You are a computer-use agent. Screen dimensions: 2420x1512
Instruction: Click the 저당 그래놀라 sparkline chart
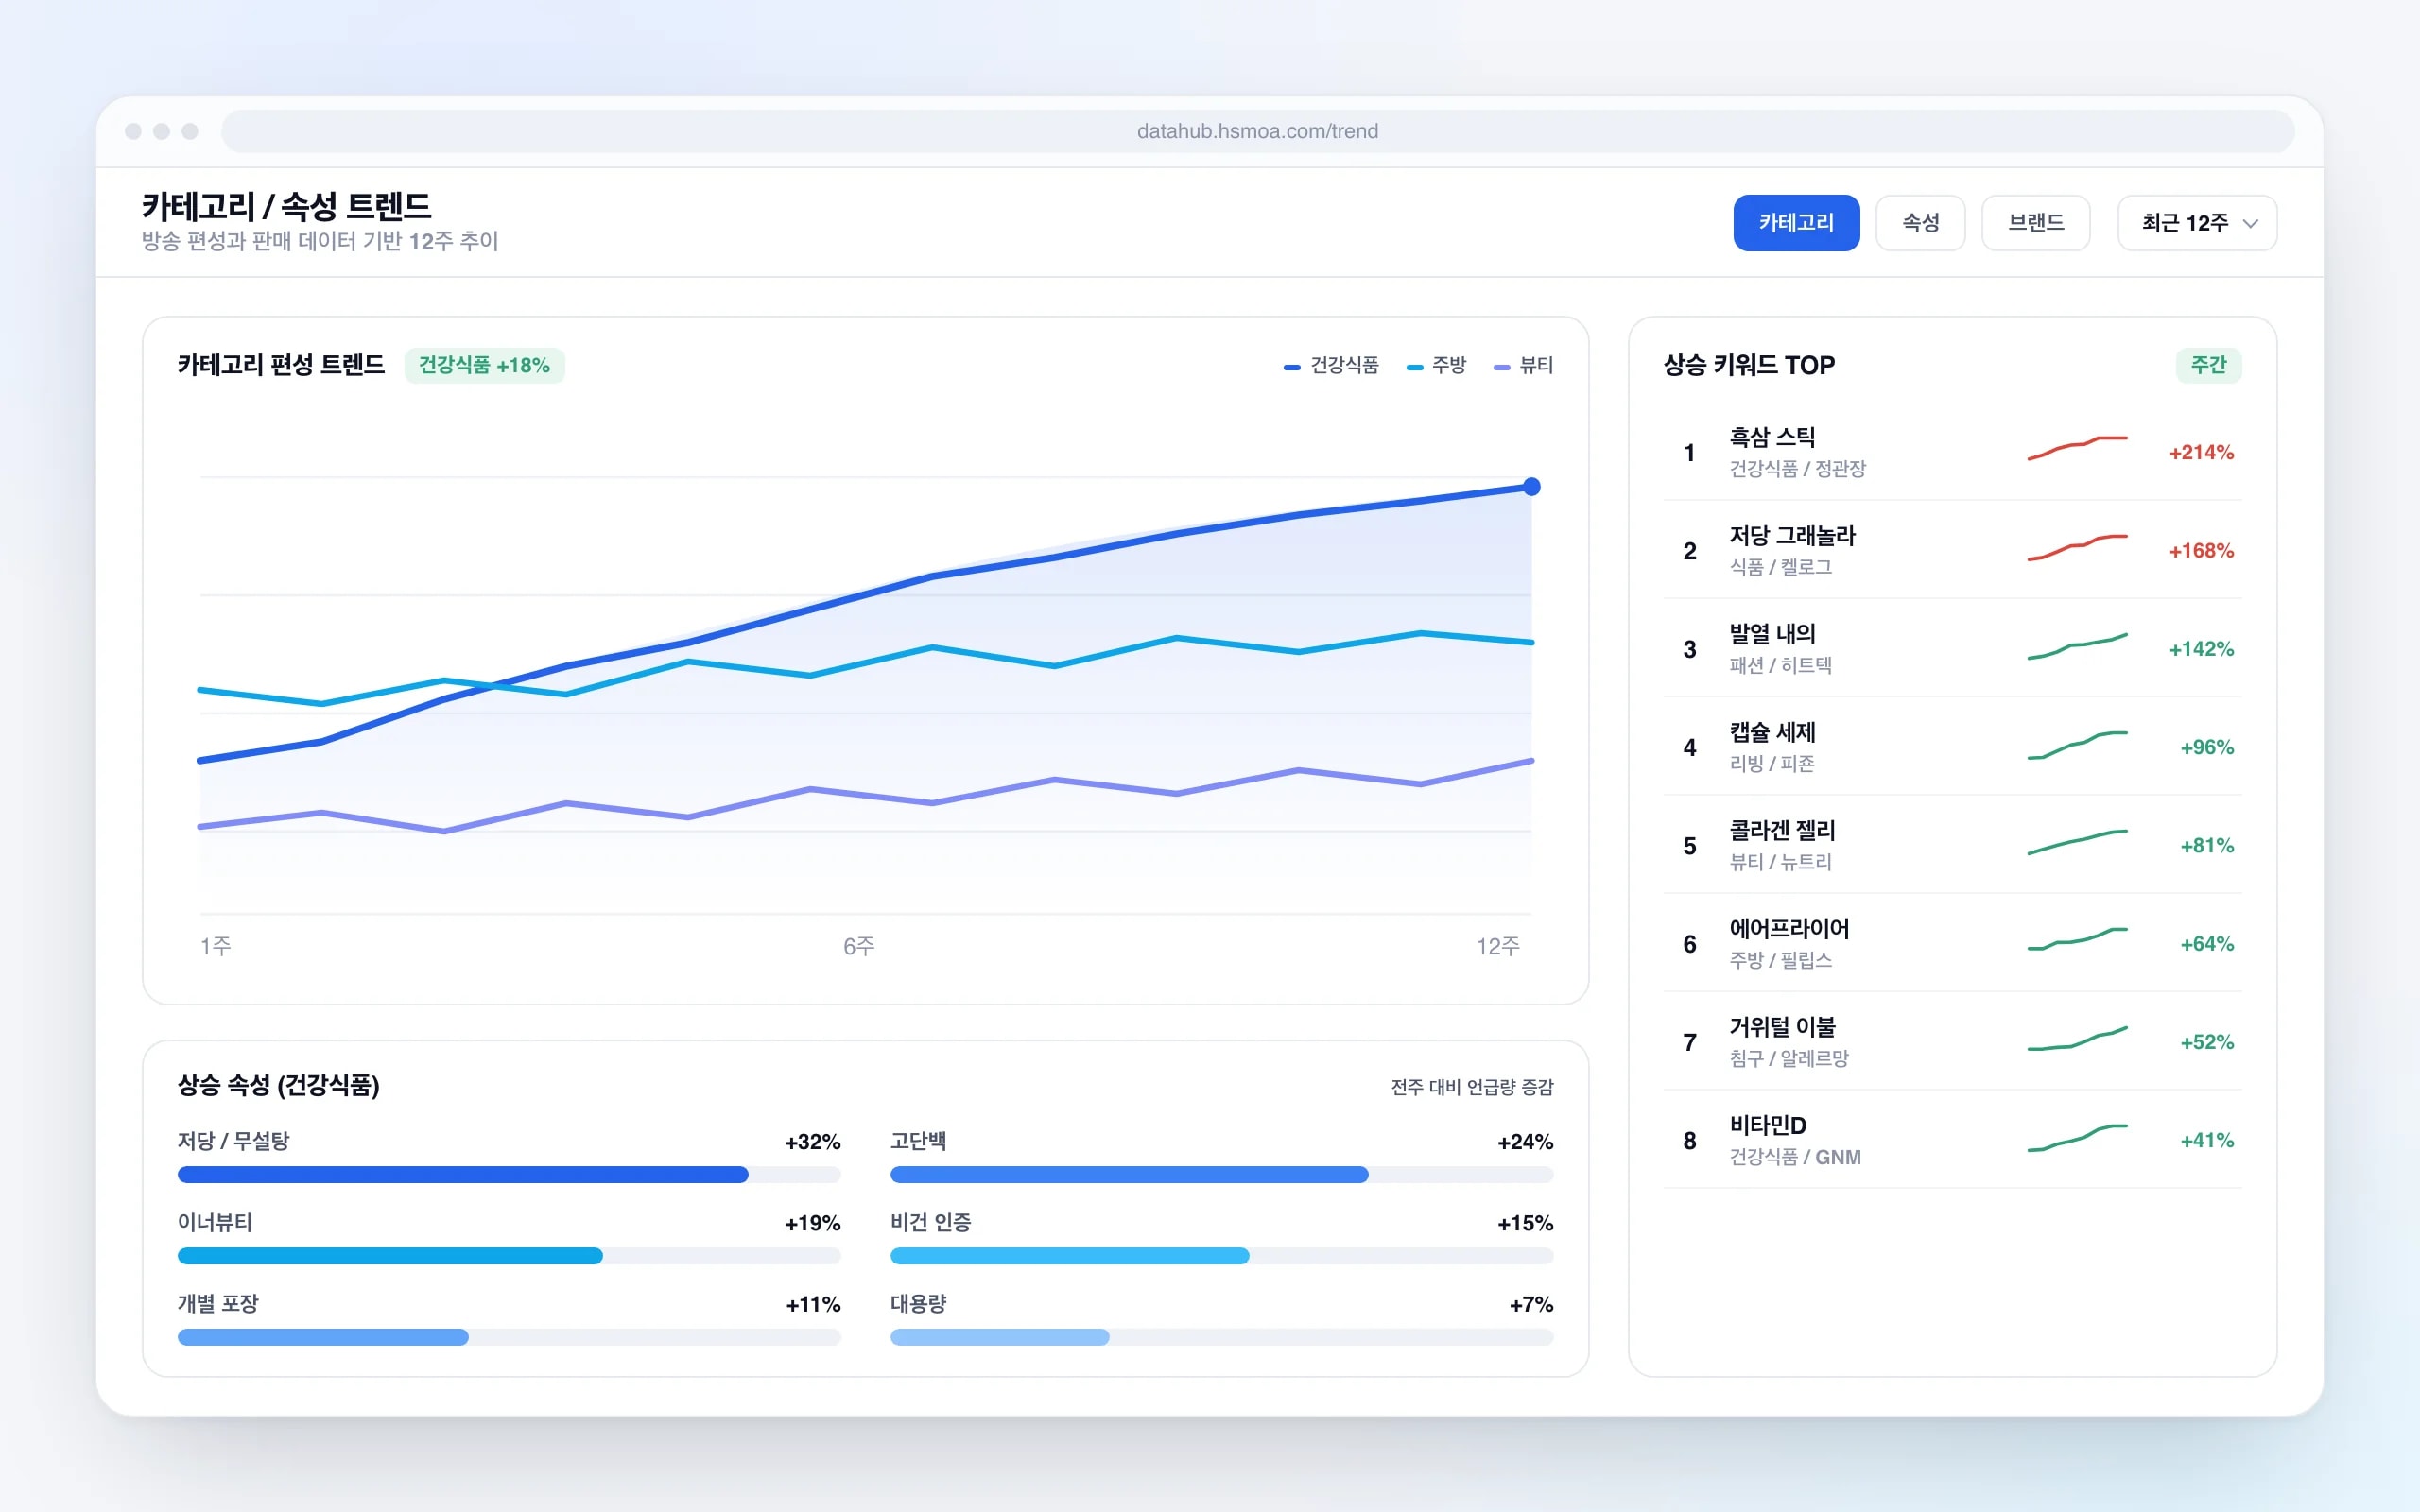click(x=2077, y=548)
